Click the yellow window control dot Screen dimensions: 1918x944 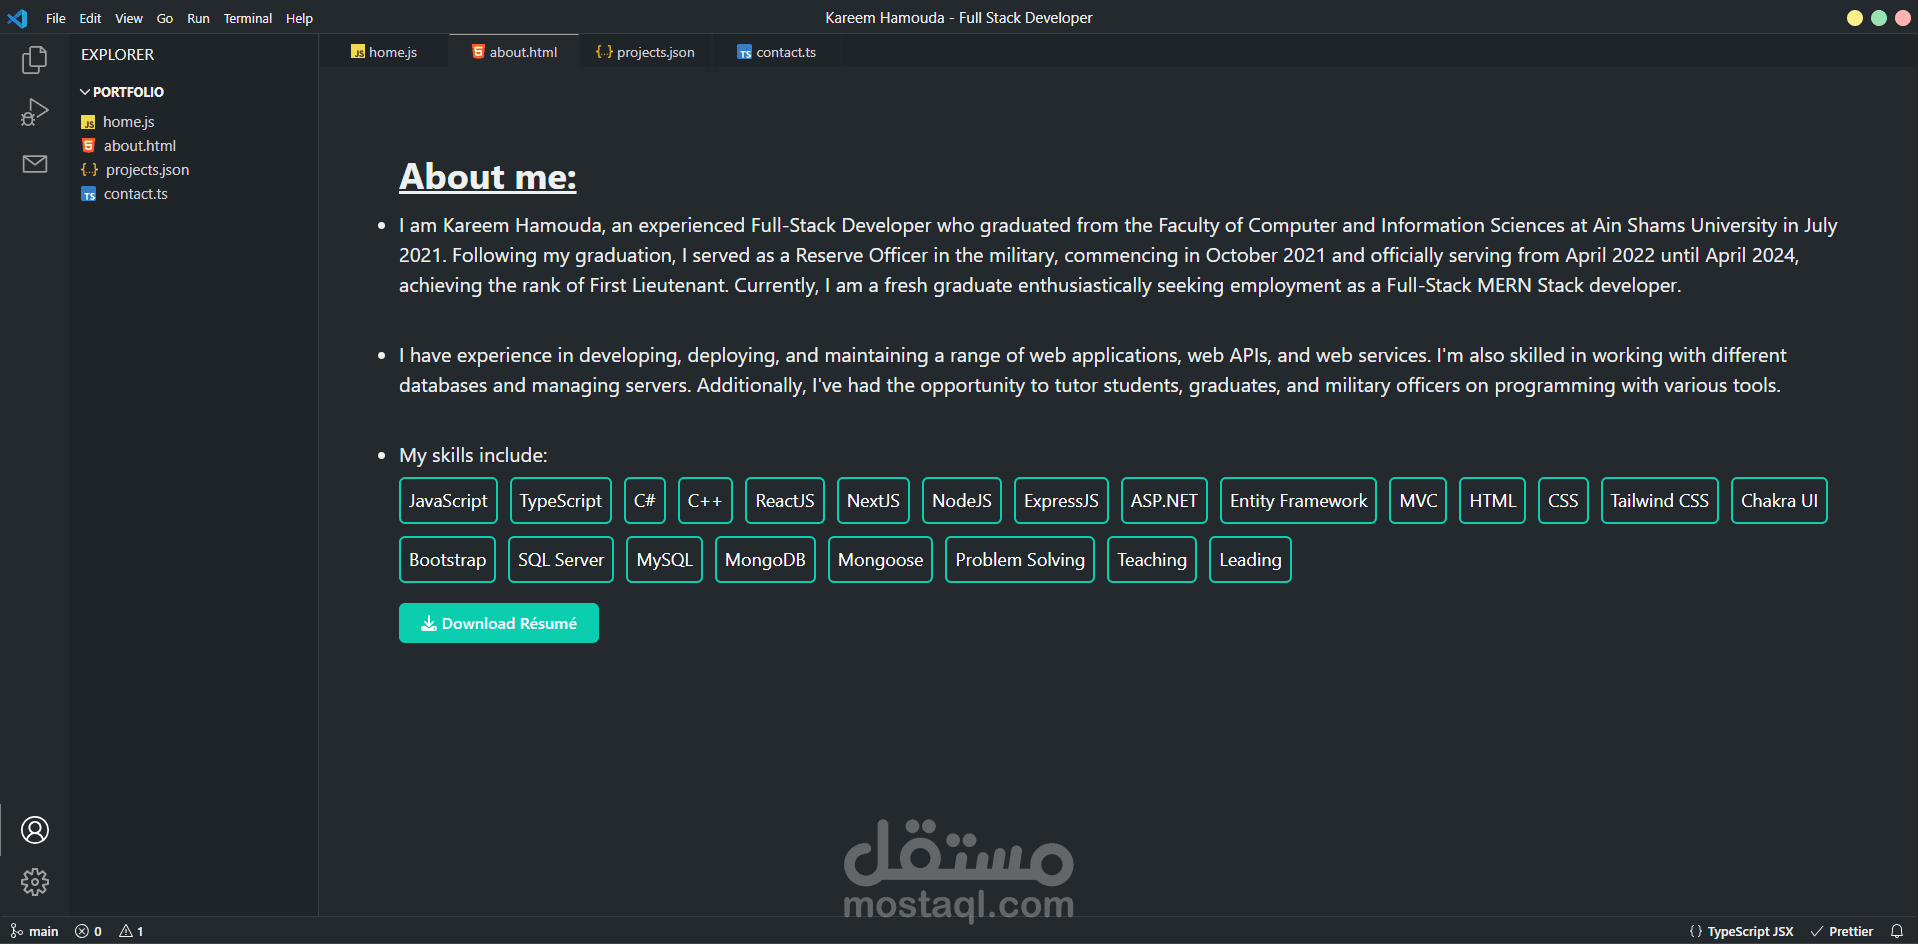click(x=1855, y=18)
